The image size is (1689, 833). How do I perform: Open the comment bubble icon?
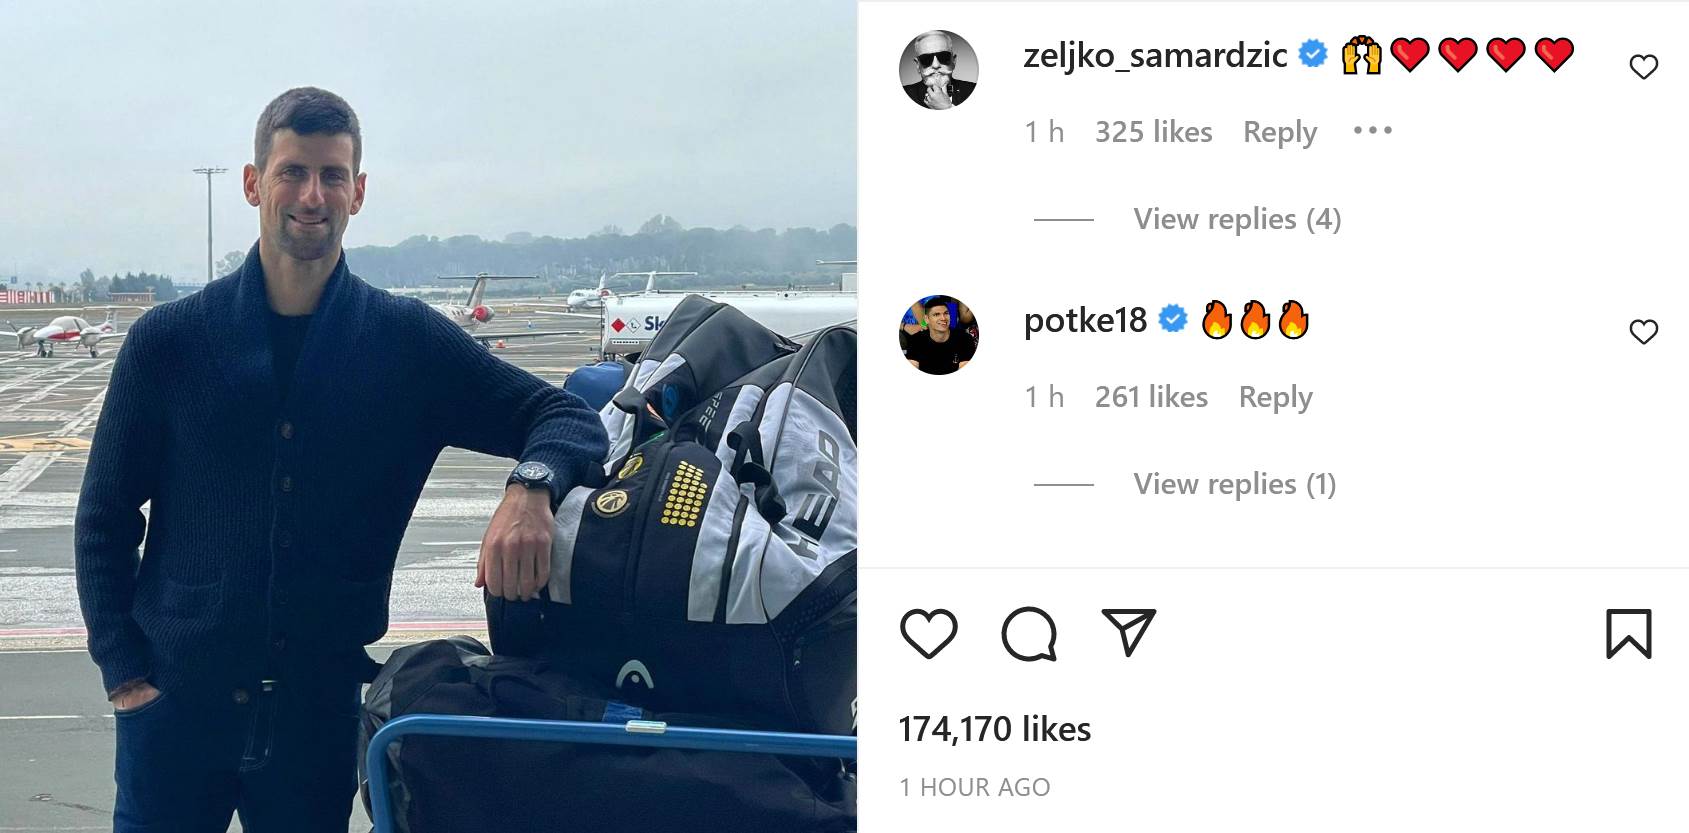[x=1029, y=634]
